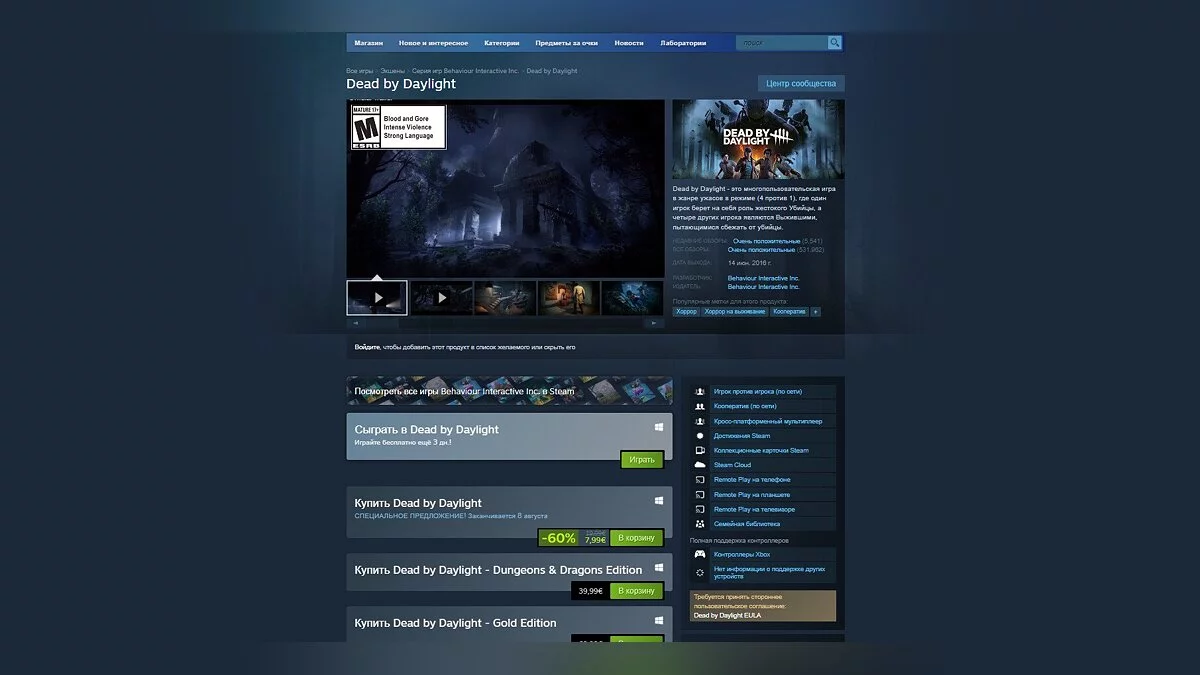This screenshot has height=675, width=1200.
Task: Click the online co-op icon
Action: click(700, 407)
